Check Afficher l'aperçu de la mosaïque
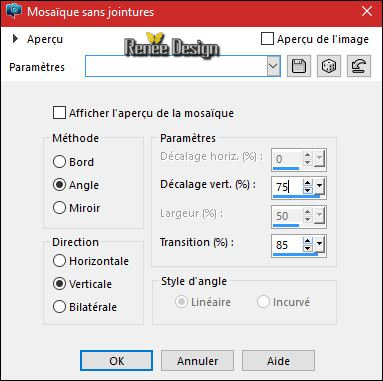383x381 pixels. [x=59, y=113]
